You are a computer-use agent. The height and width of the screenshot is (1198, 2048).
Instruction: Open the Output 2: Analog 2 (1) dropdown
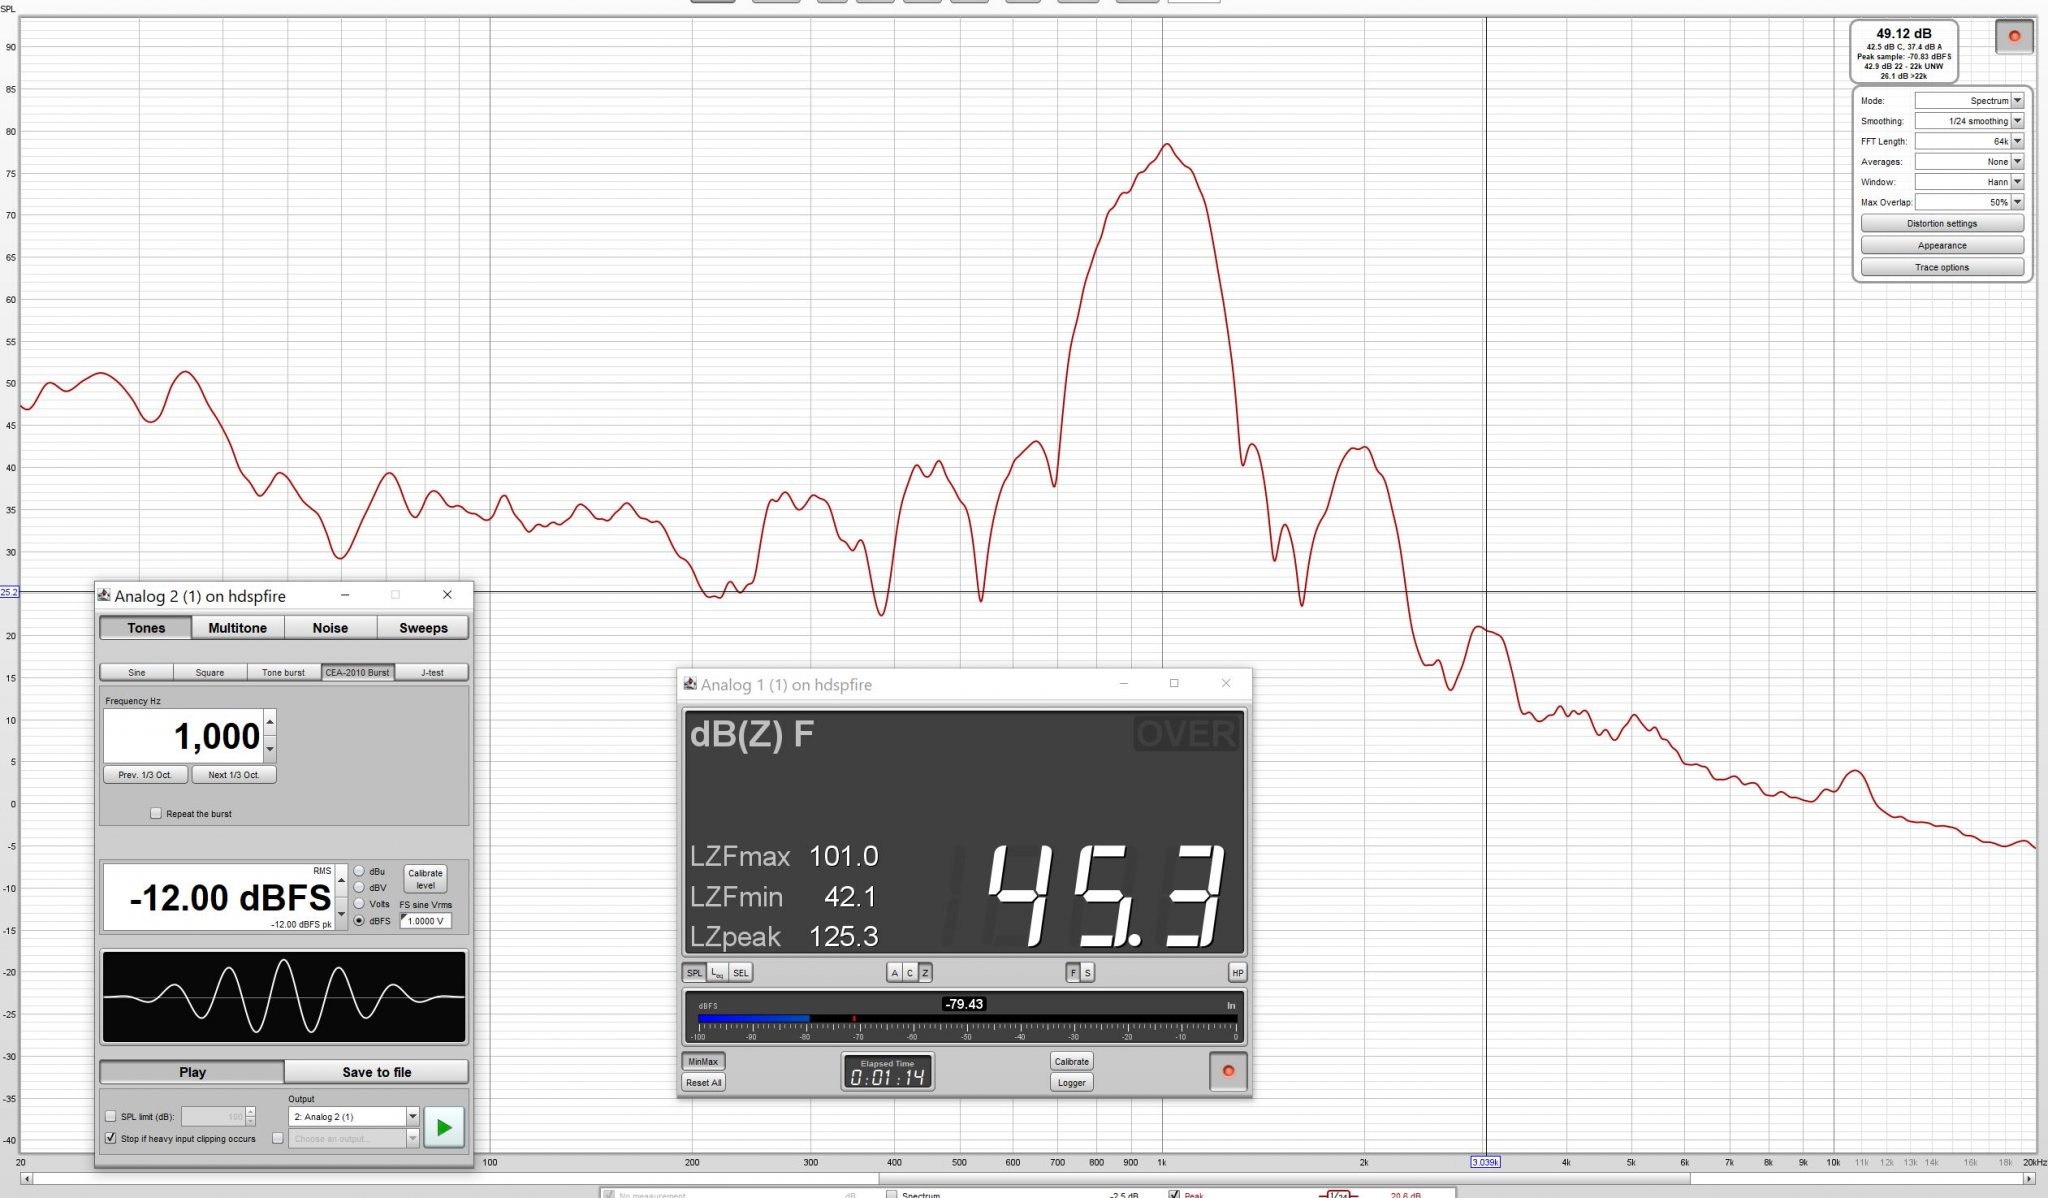354,1116
